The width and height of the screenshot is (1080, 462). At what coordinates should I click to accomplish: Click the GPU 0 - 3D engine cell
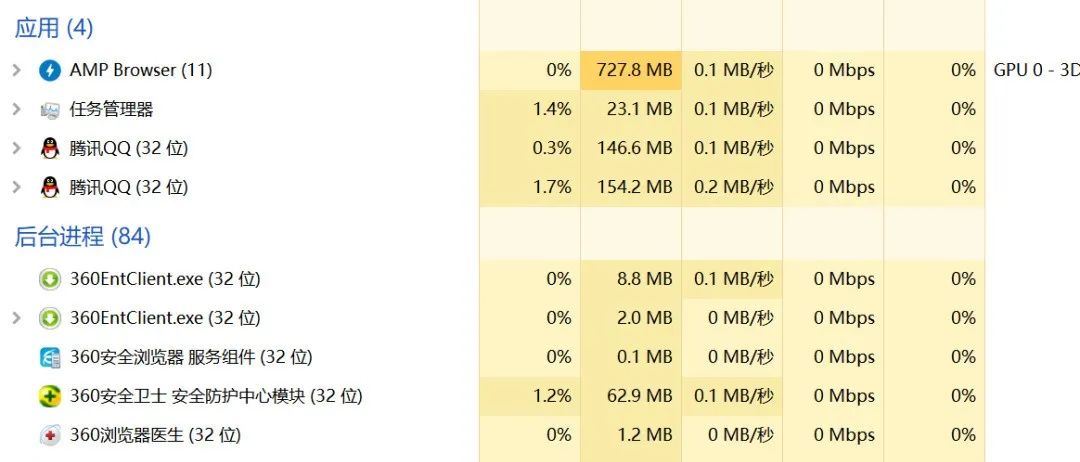pos(1032,70)
